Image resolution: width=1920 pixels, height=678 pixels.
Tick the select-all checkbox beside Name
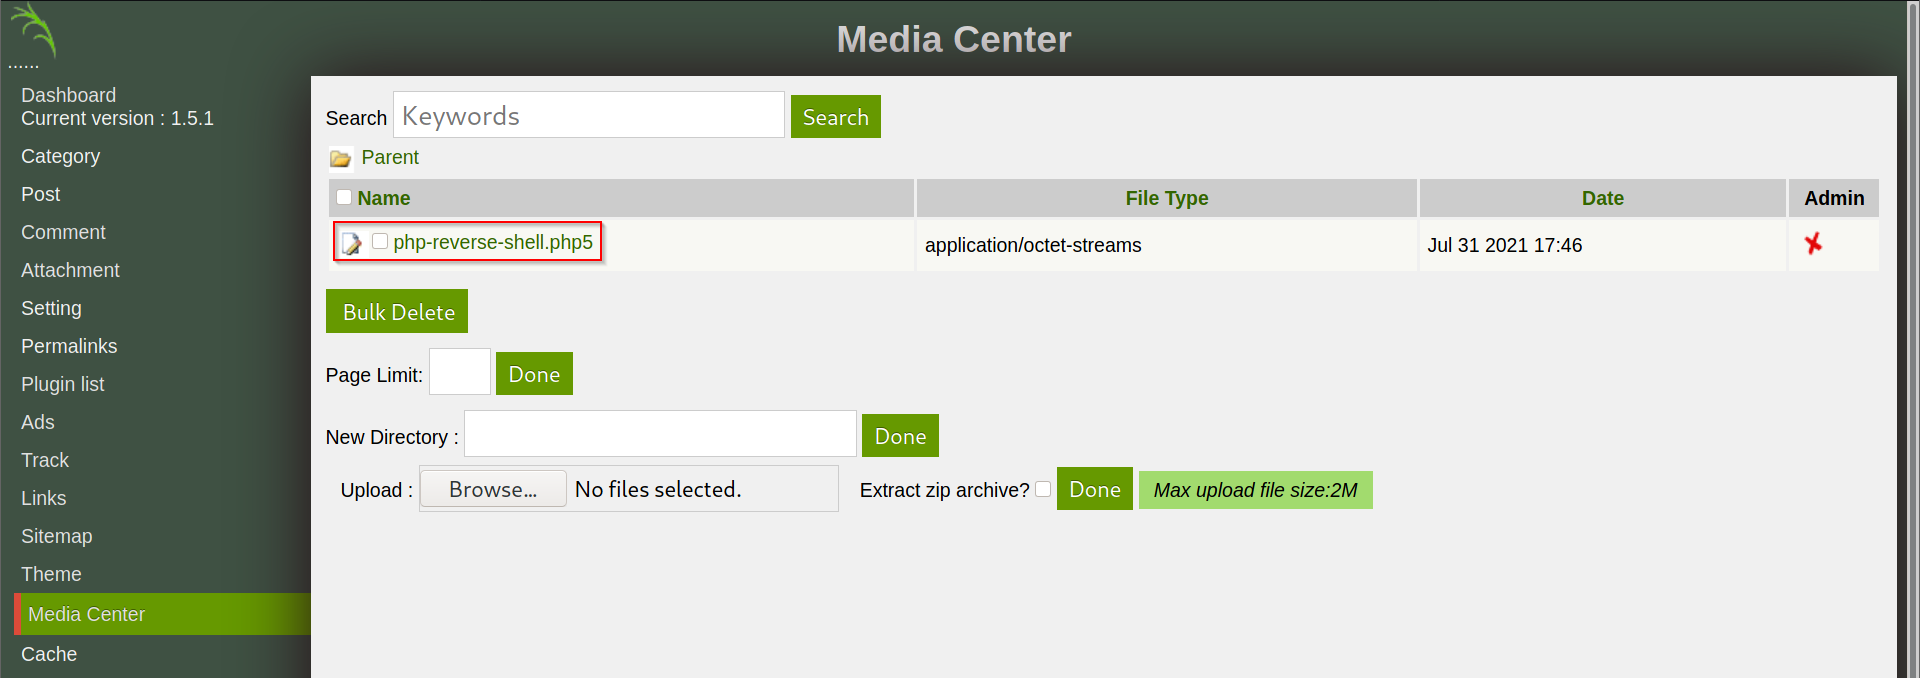(x=344, y=197)
